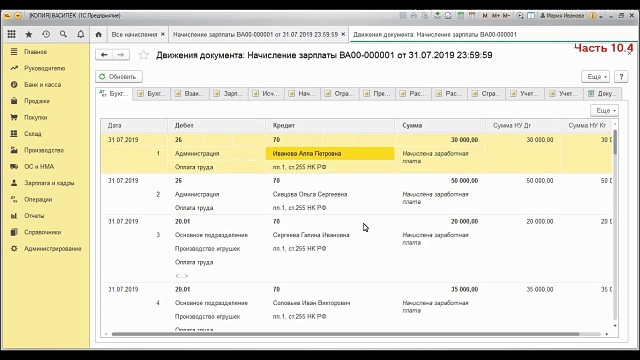Click the help question mark button

click(x=621, y=76)
